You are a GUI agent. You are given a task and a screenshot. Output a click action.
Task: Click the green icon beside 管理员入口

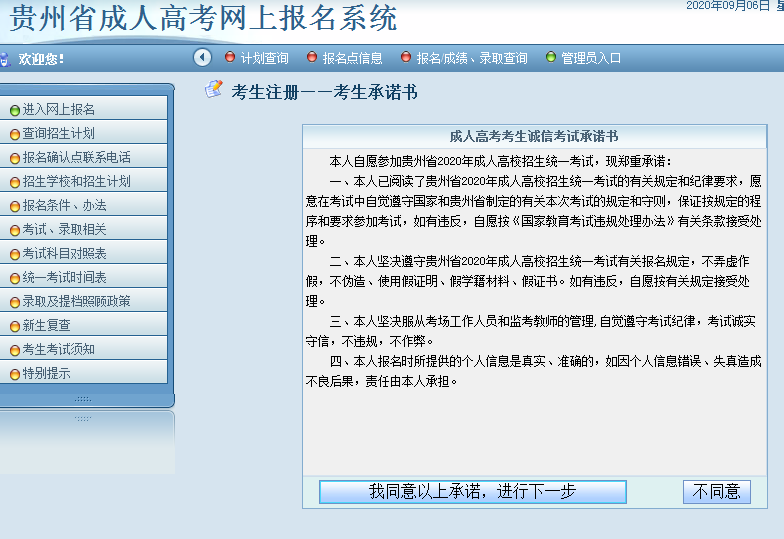[551, 58]
